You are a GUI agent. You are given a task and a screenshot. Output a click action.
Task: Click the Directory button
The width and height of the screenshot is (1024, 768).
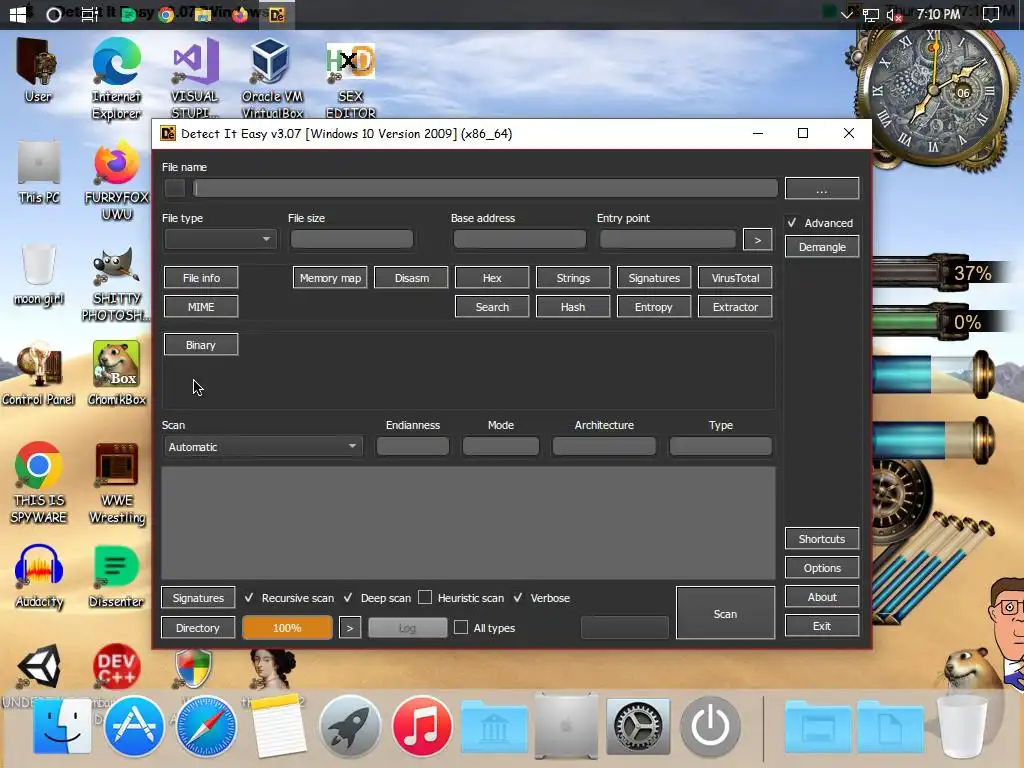[198, 628]
